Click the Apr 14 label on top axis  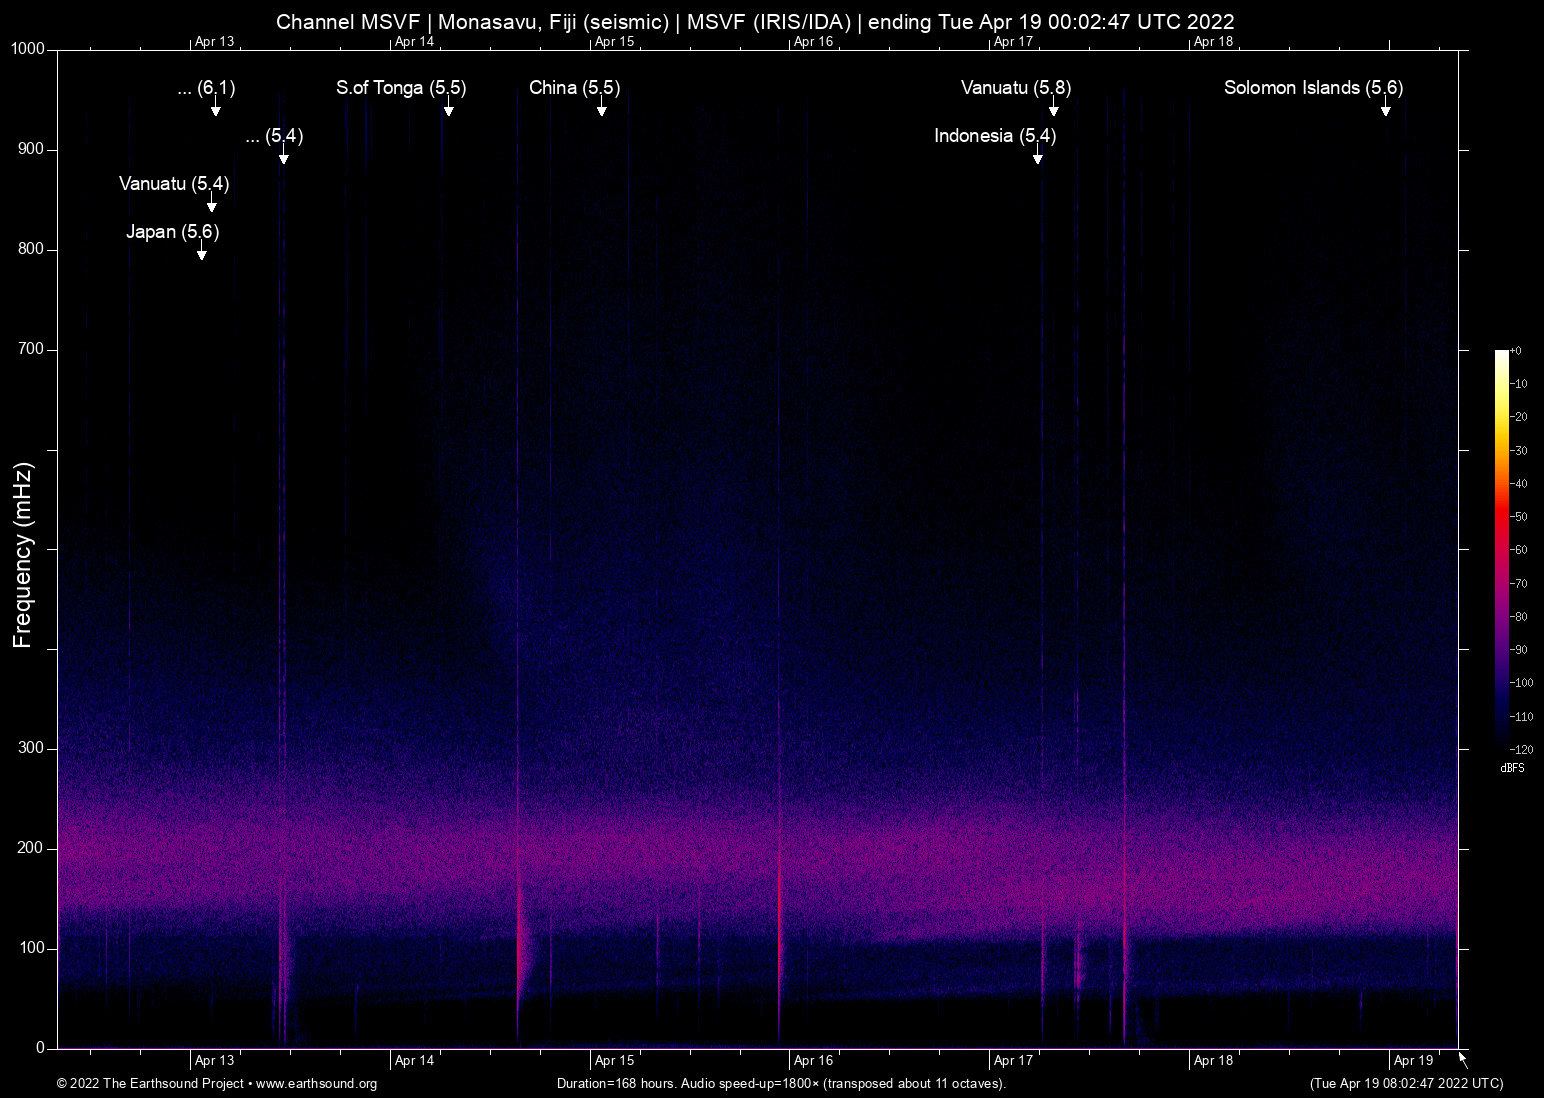tap(414, 42)
